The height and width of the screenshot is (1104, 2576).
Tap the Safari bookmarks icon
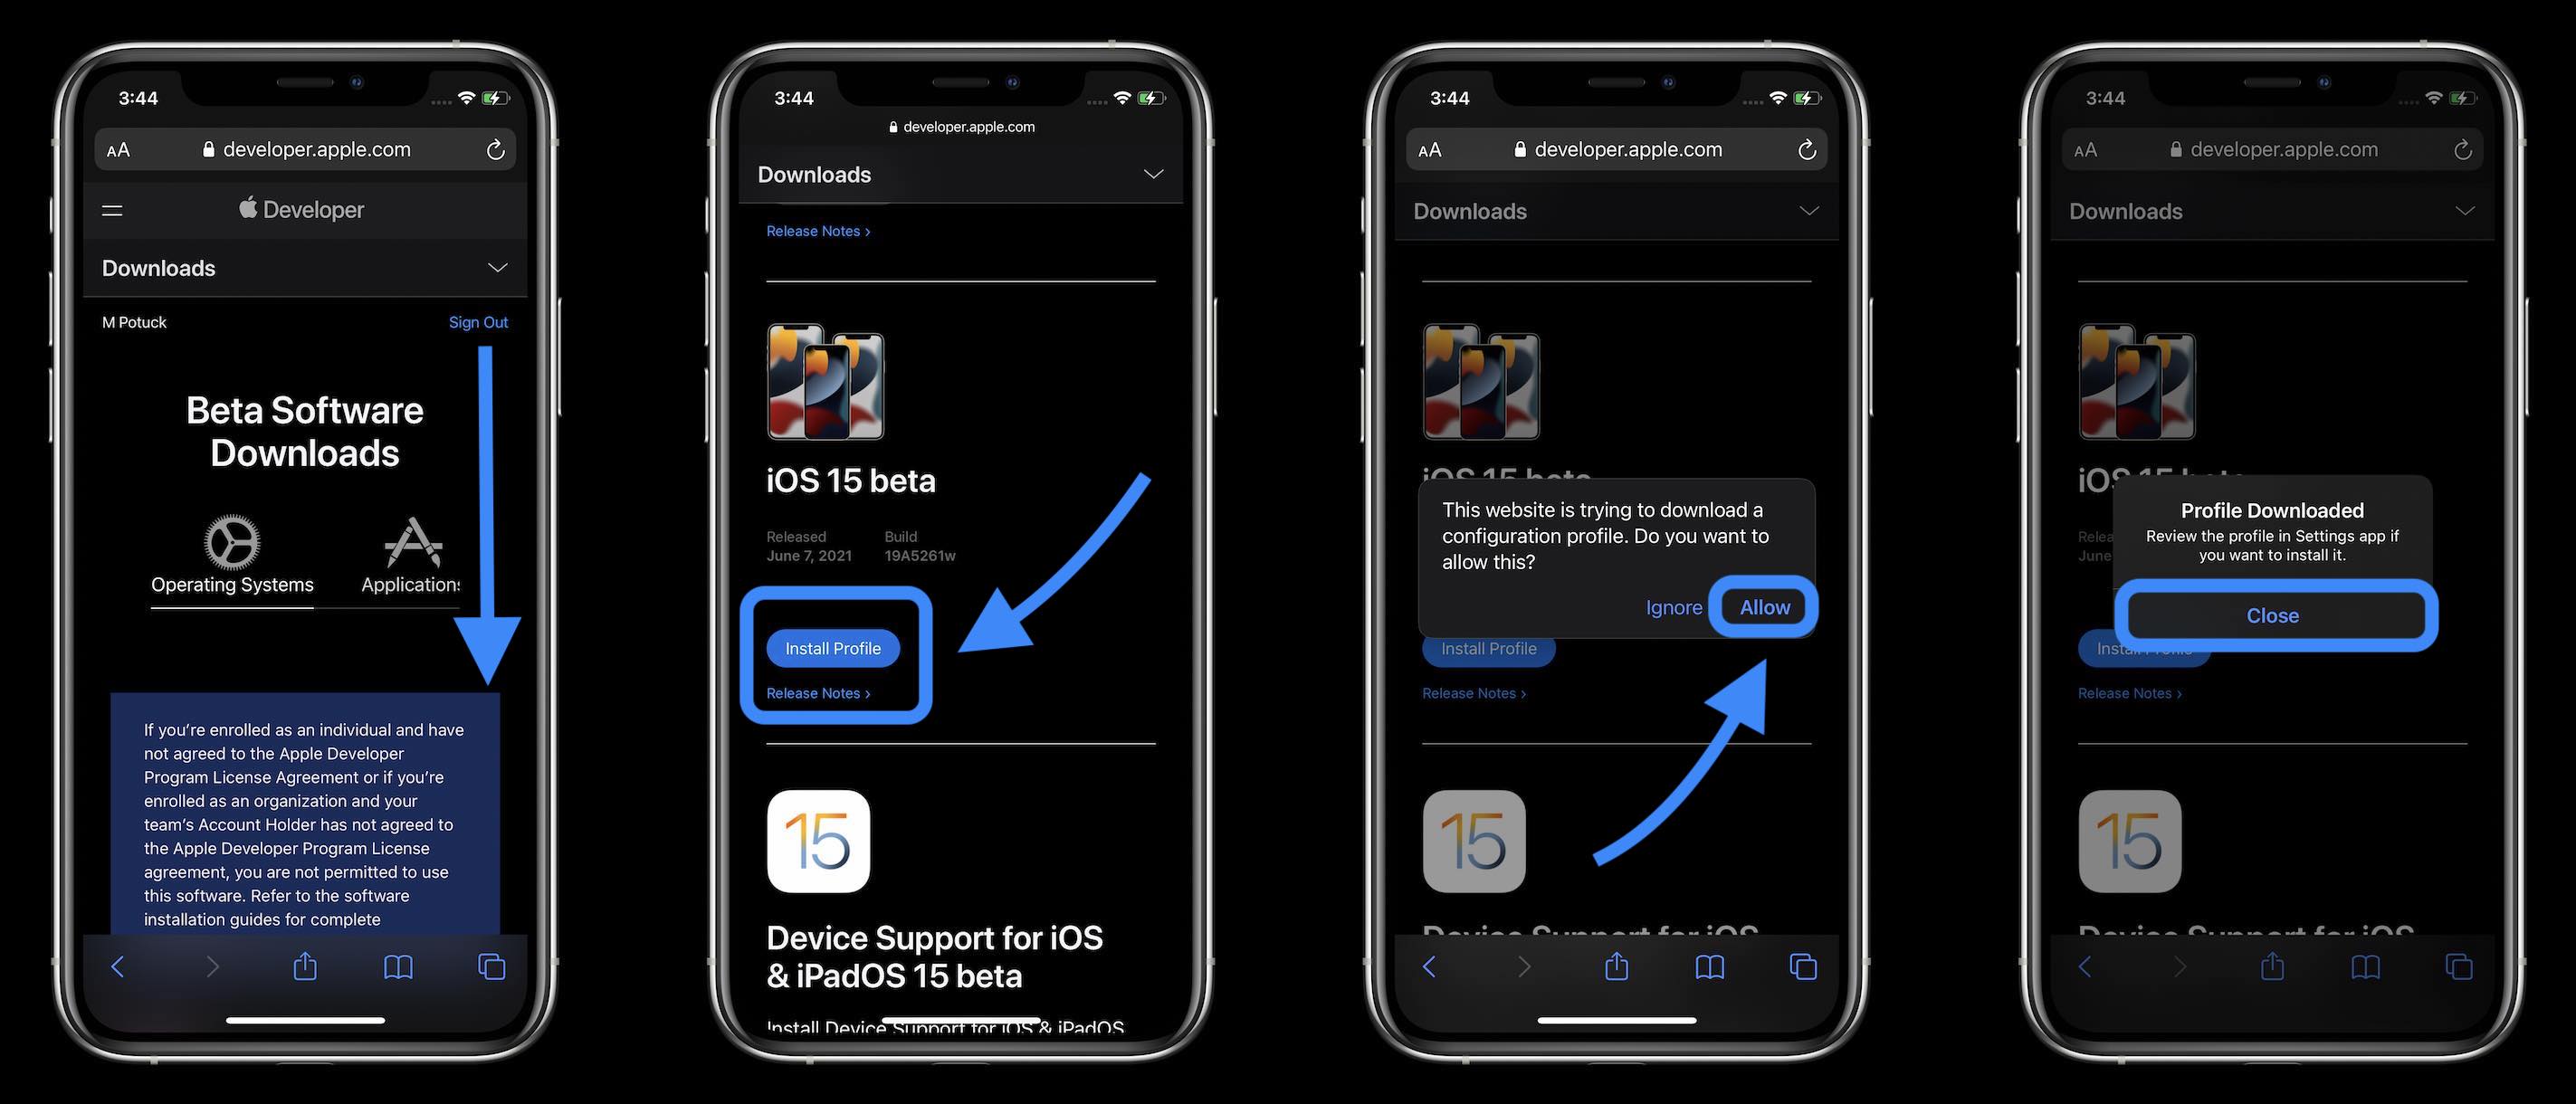coord(397,966)
